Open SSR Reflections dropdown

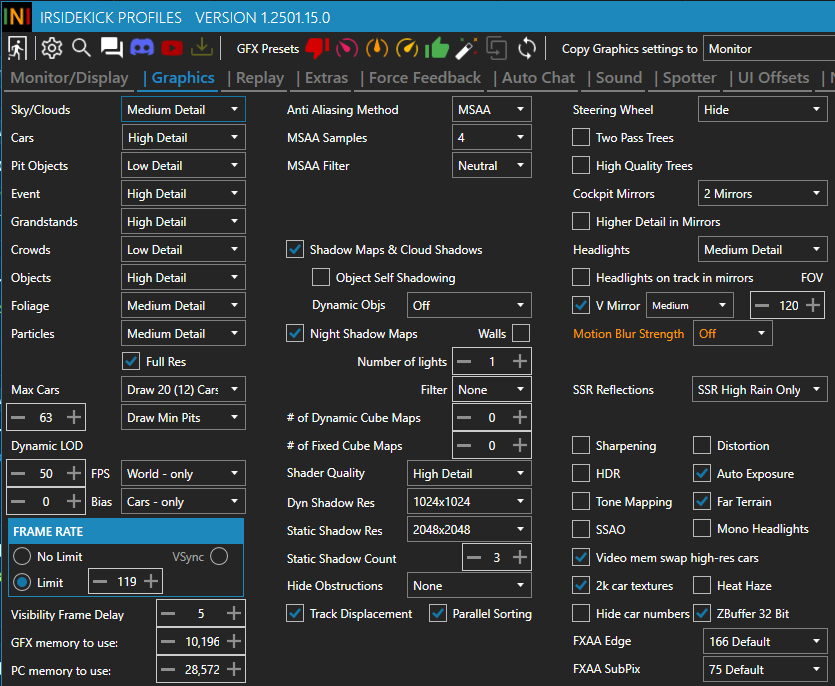[x=759, y=389]
